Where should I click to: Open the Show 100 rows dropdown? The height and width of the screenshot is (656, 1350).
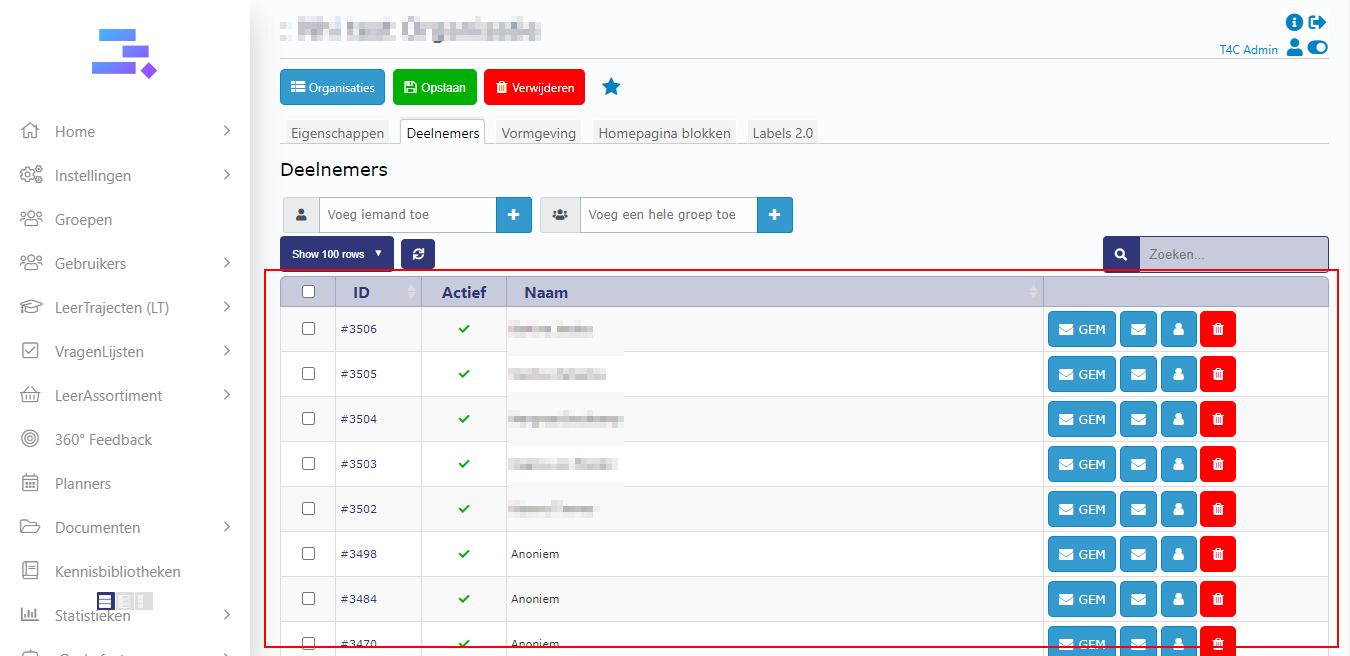click(336, 254)
